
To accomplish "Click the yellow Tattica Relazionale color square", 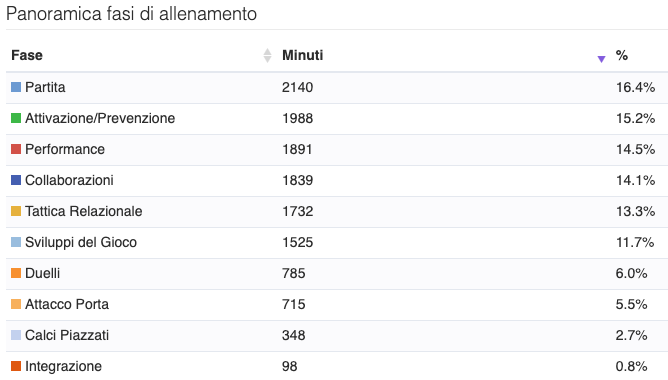I will (16, 211).
